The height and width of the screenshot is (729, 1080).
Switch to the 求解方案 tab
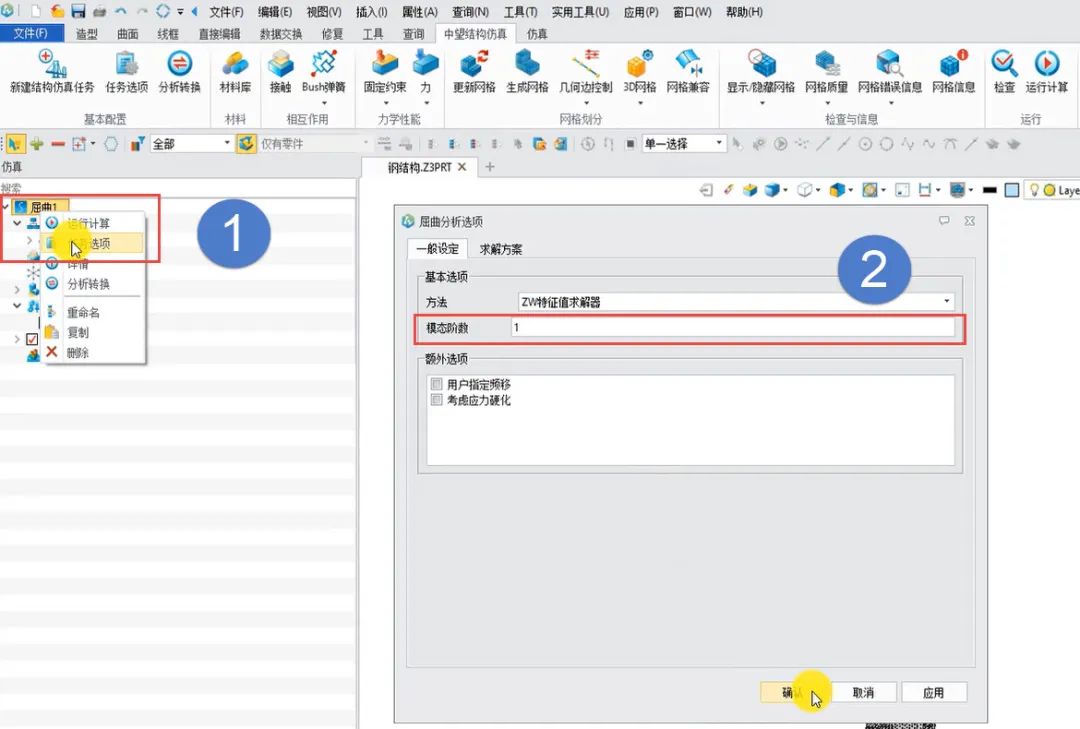500,249
